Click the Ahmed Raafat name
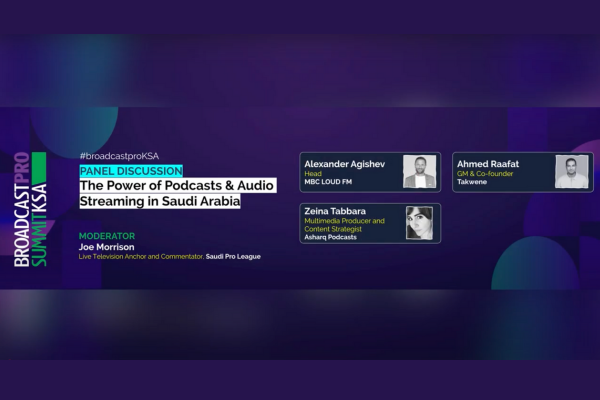This screenshot has width=600, height=400. (x=488, y=164)
